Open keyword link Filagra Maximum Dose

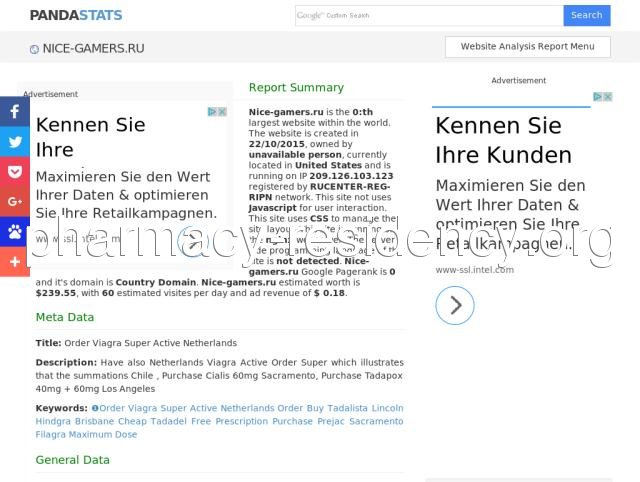86,434
